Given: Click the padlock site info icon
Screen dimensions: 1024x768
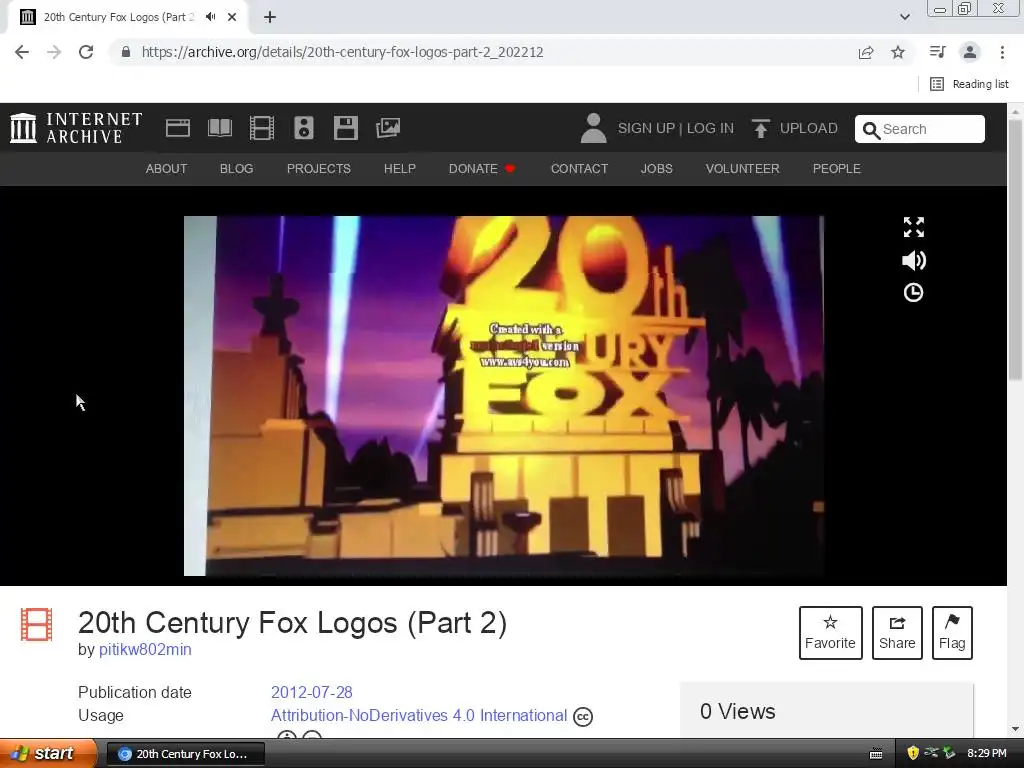Looking at the screenshot, I should click(126, 52).
